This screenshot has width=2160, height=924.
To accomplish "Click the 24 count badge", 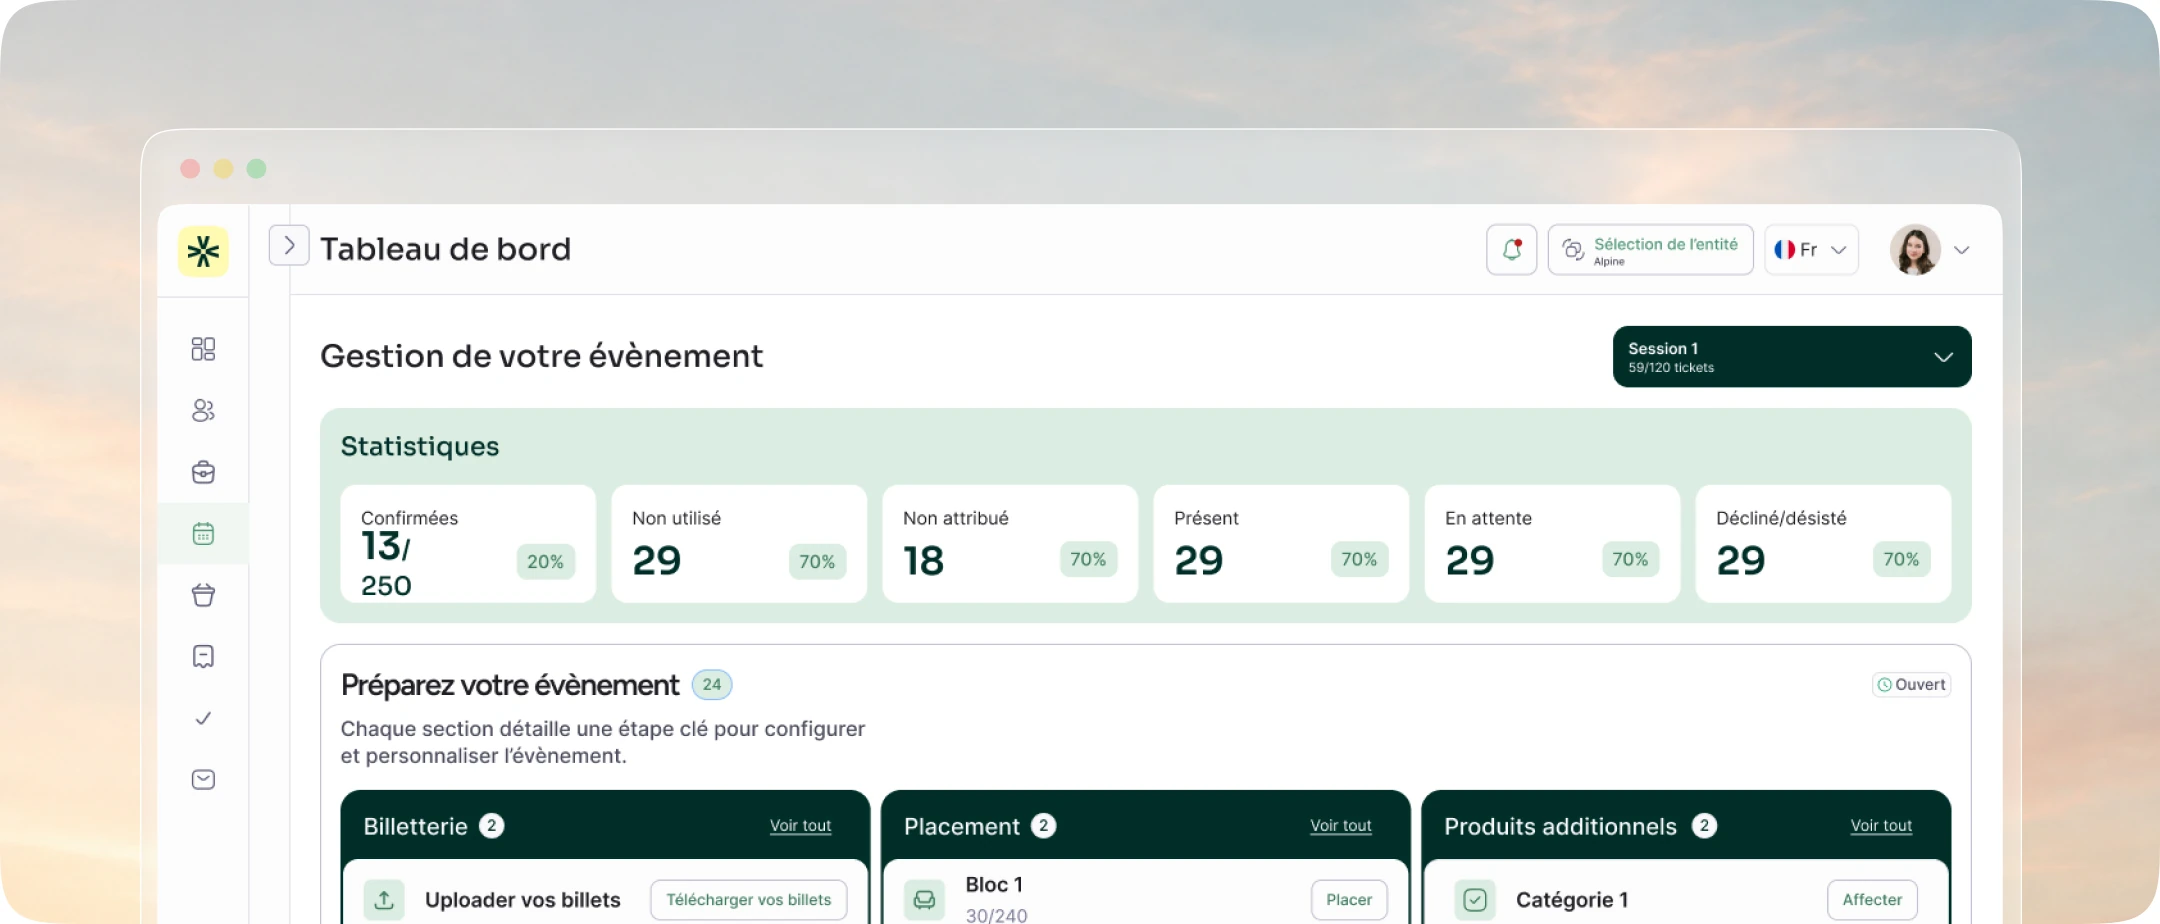I will tap(712, 685).
